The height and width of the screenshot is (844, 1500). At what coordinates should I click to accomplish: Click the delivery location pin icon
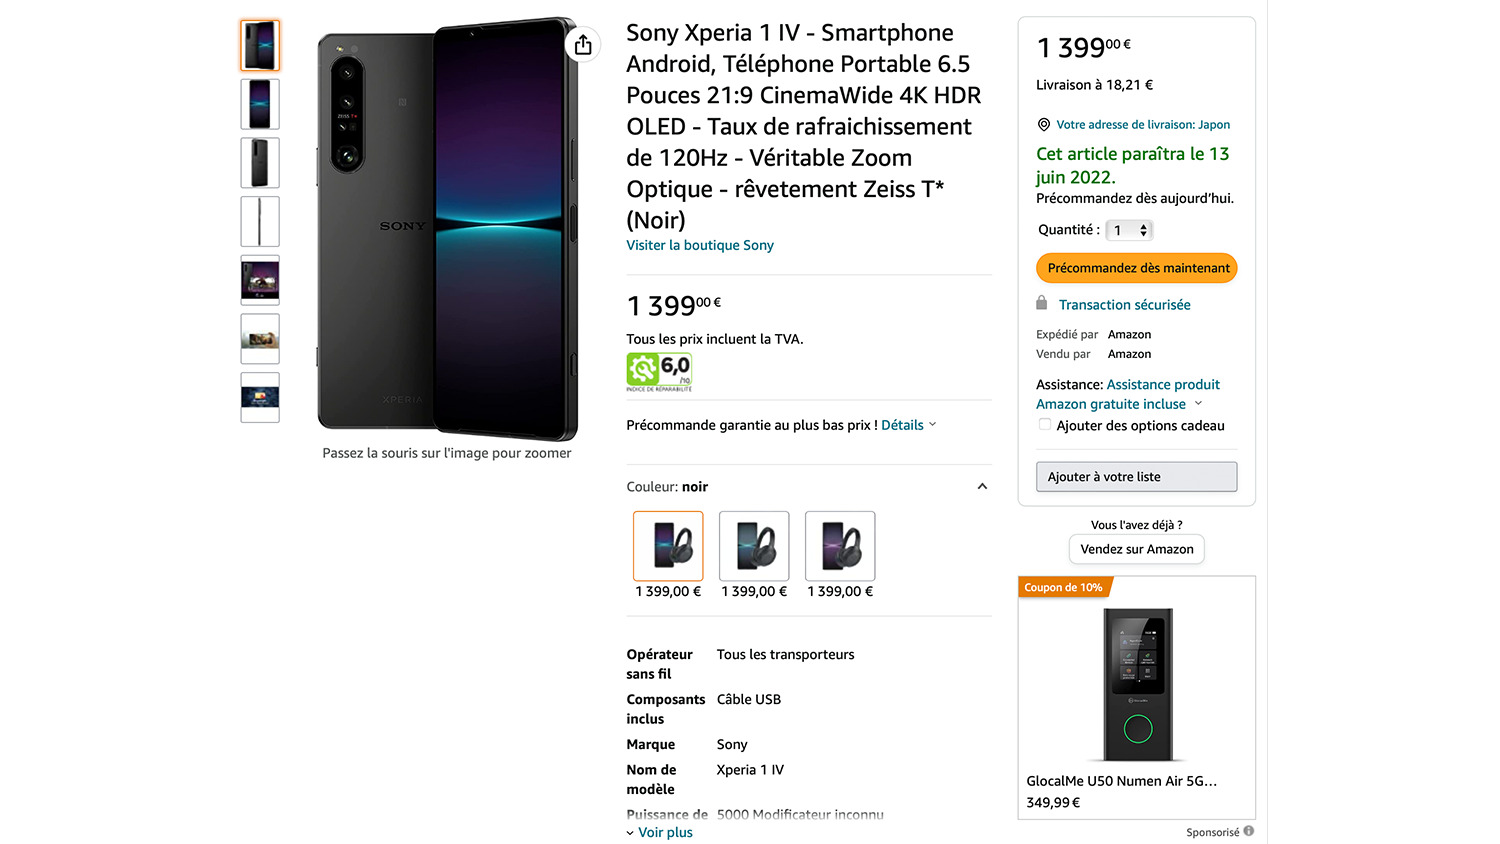1044,125
